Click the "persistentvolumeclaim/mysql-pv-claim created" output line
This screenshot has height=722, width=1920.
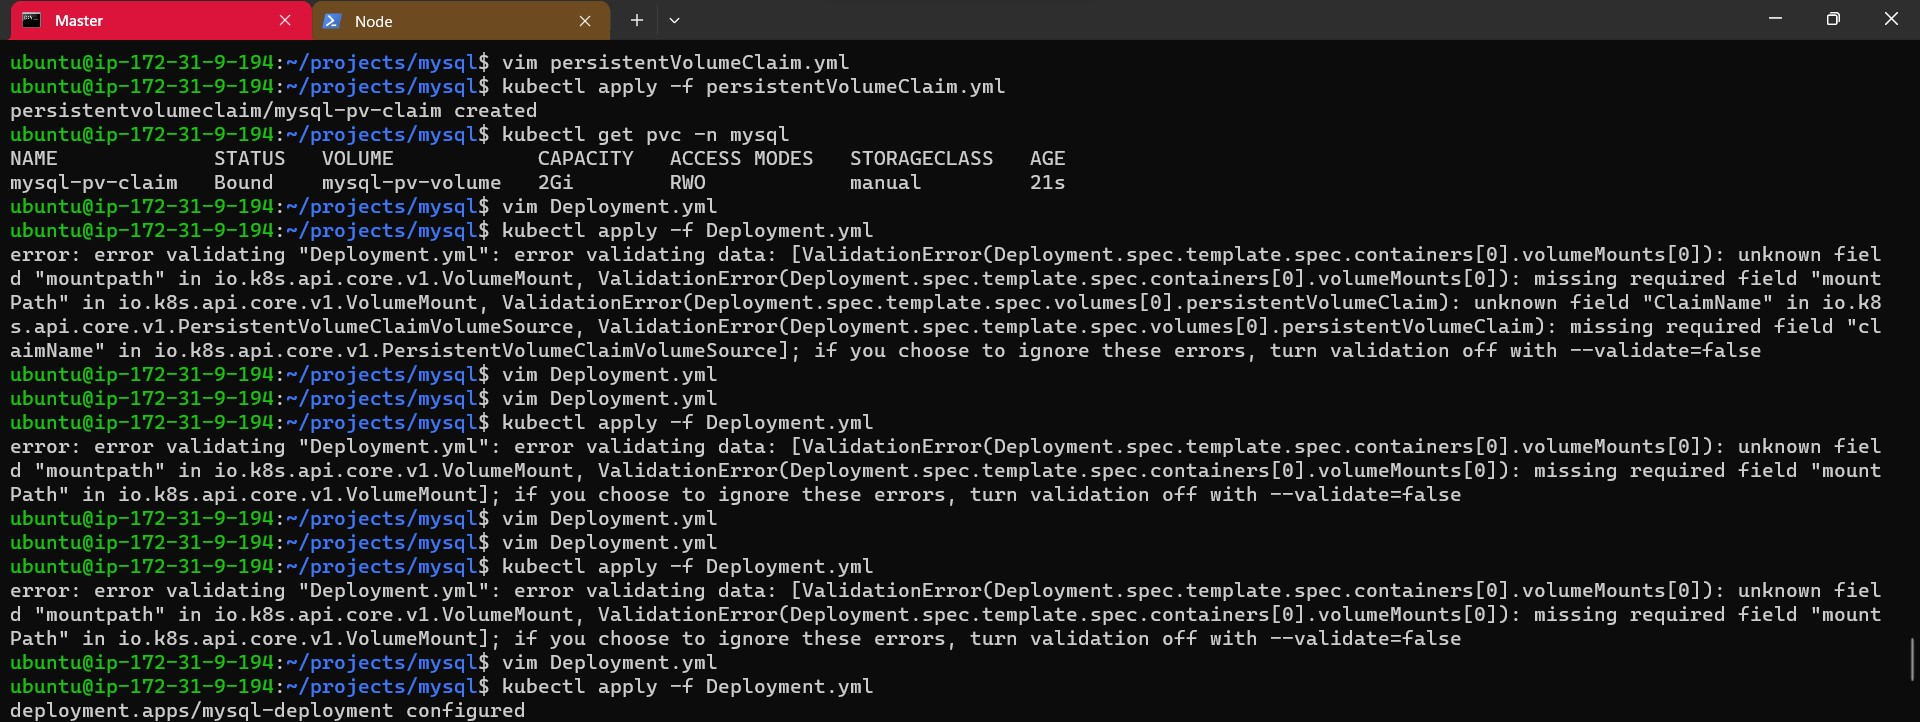pyautogui.click(x=273, y=111)
